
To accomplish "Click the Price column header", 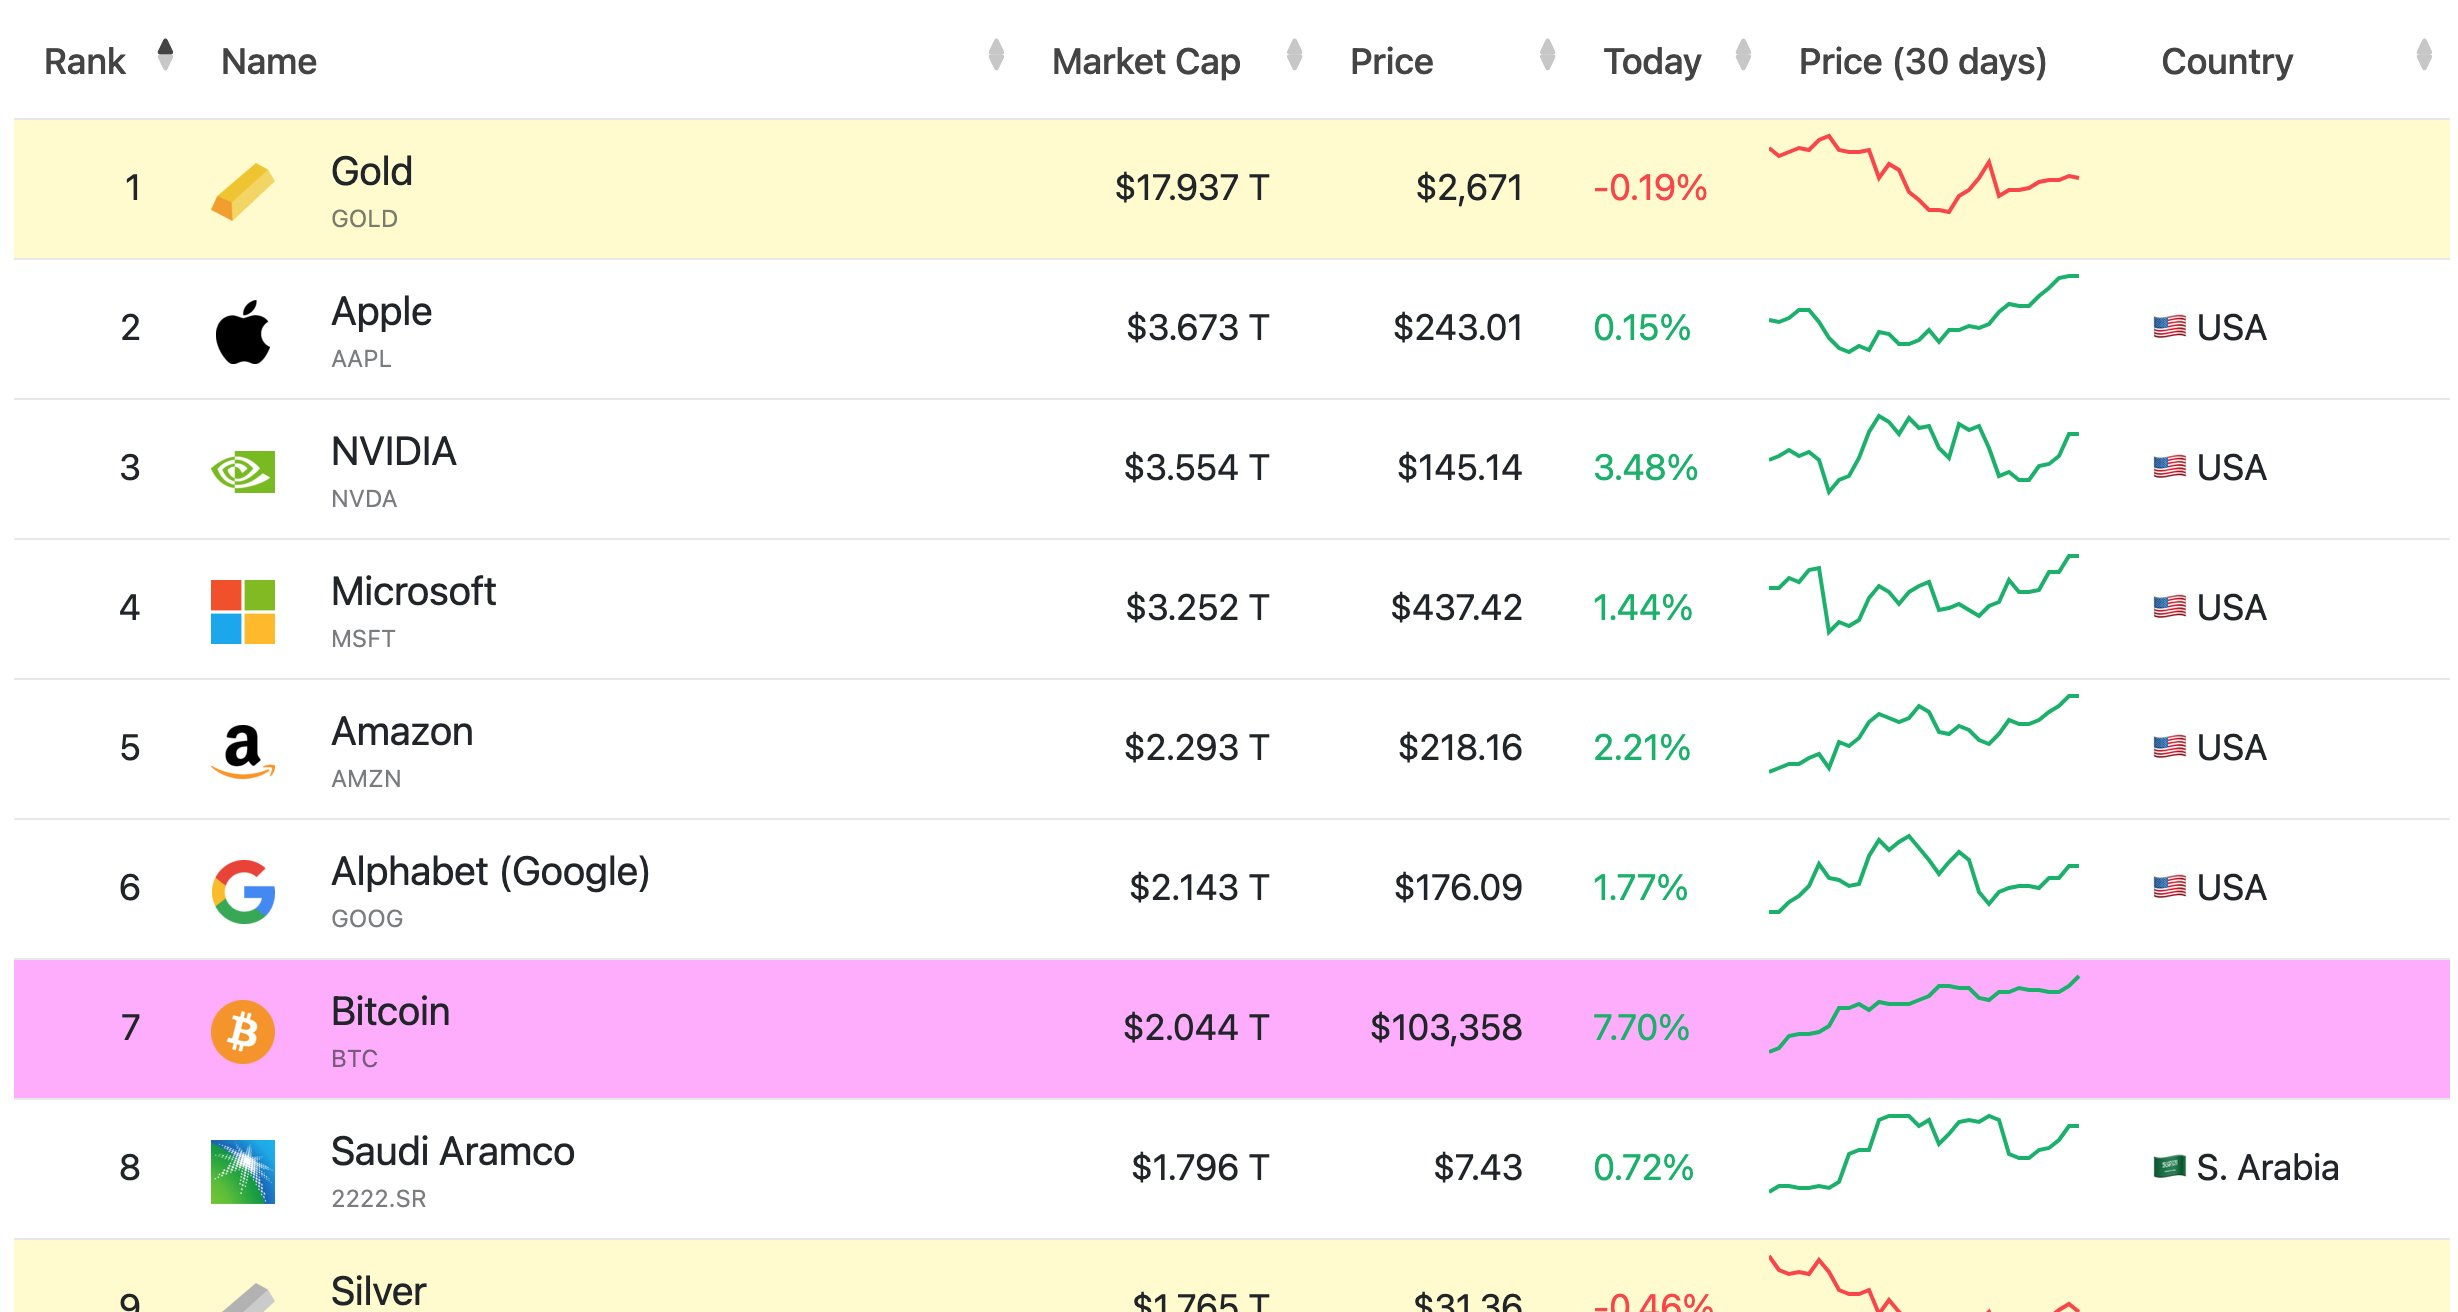I will tap(1392, 62).
